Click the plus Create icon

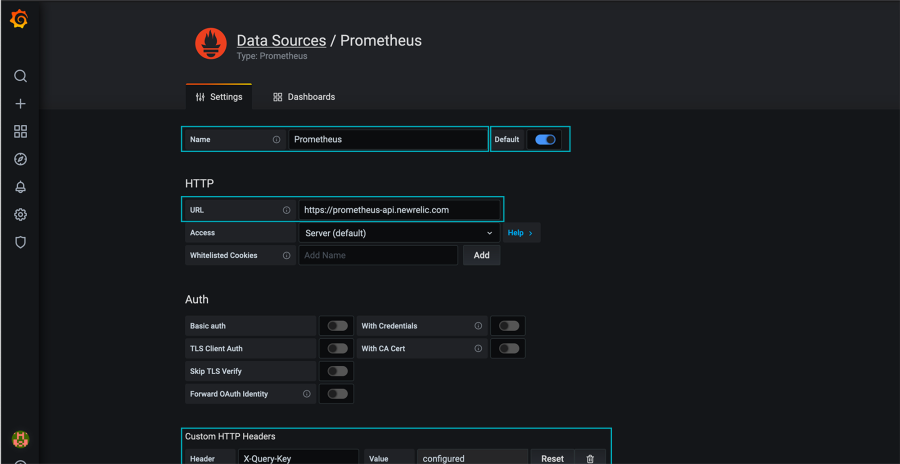click(x=20, y=104)
